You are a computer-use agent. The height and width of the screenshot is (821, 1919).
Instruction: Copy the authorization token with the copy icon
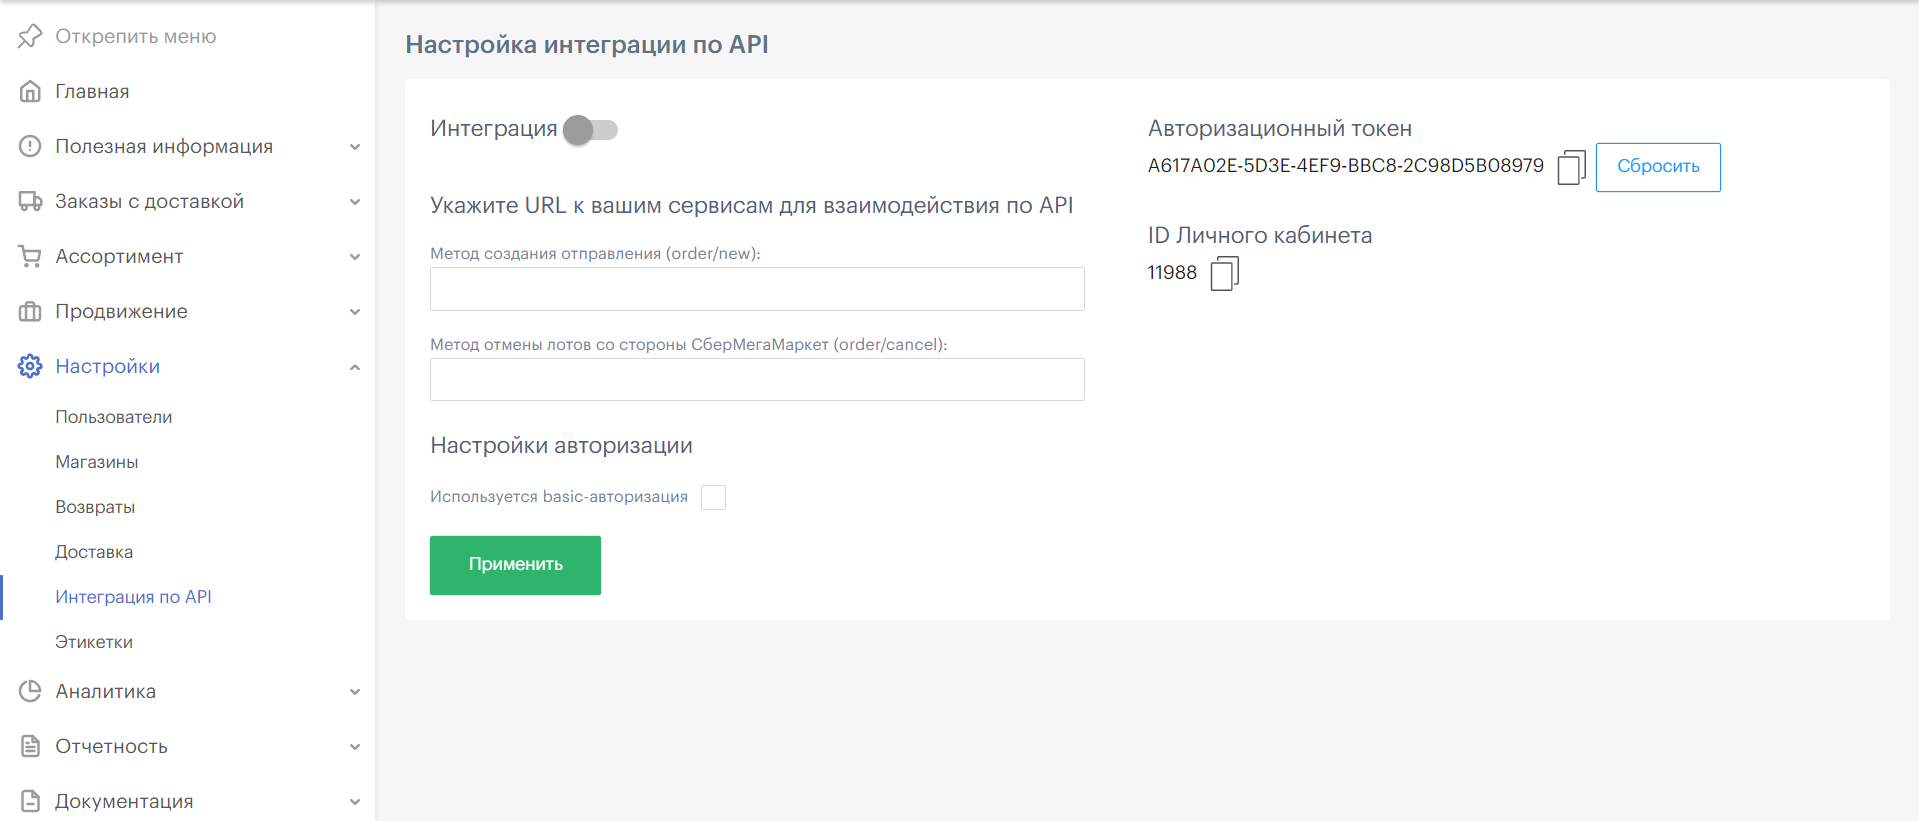[1571, 167]
